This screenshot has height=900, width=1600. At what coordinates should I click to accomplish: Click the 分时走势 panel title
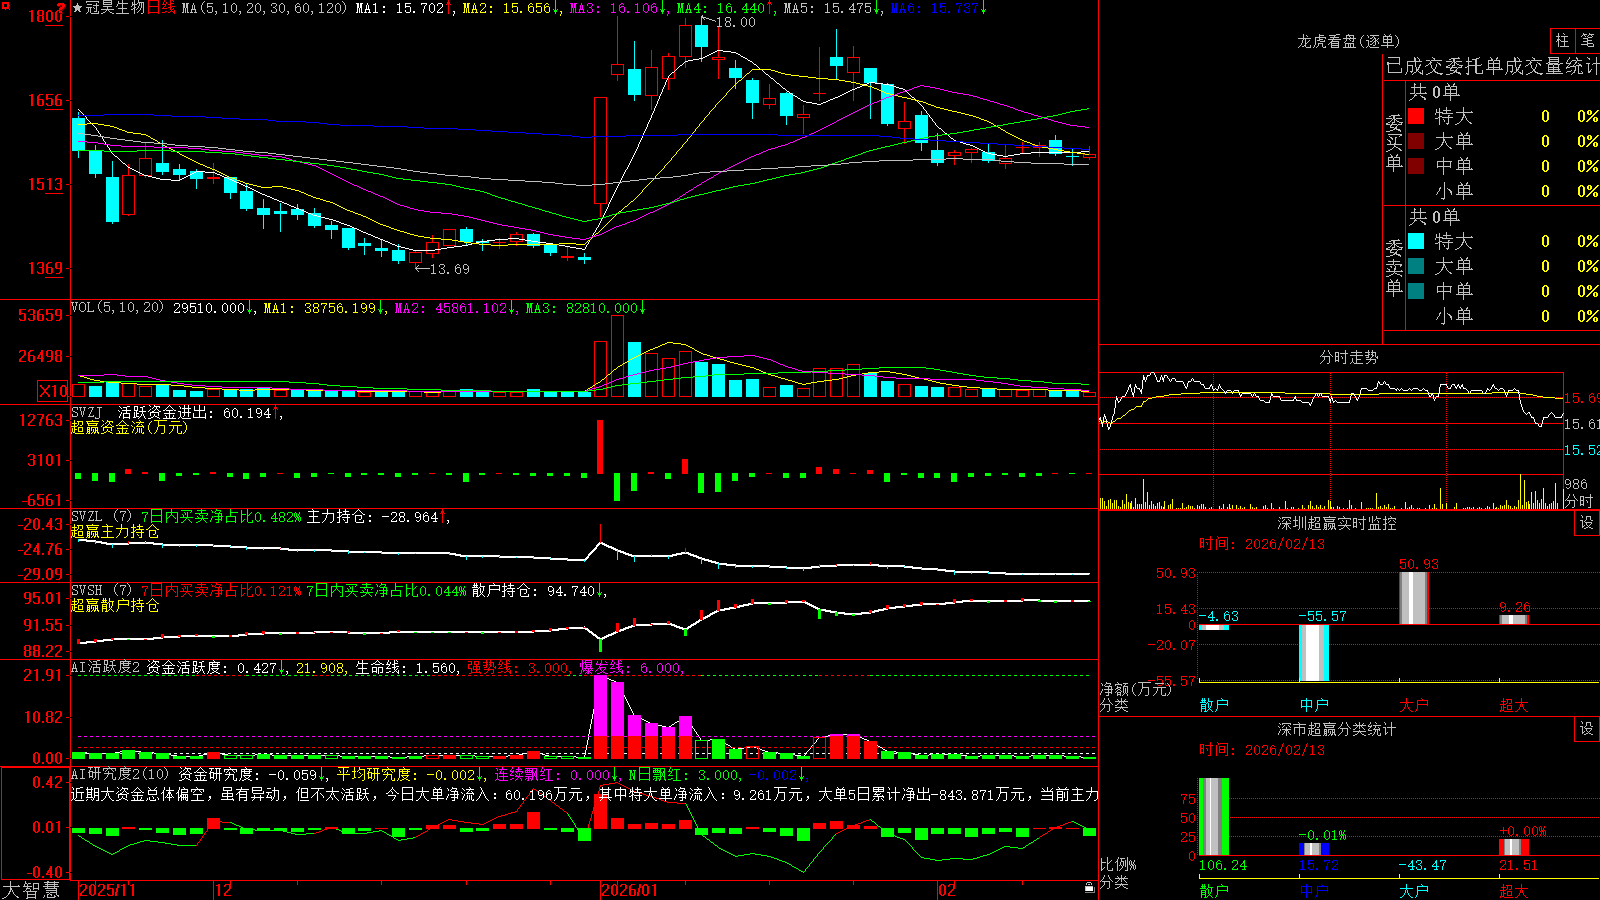1348,357
